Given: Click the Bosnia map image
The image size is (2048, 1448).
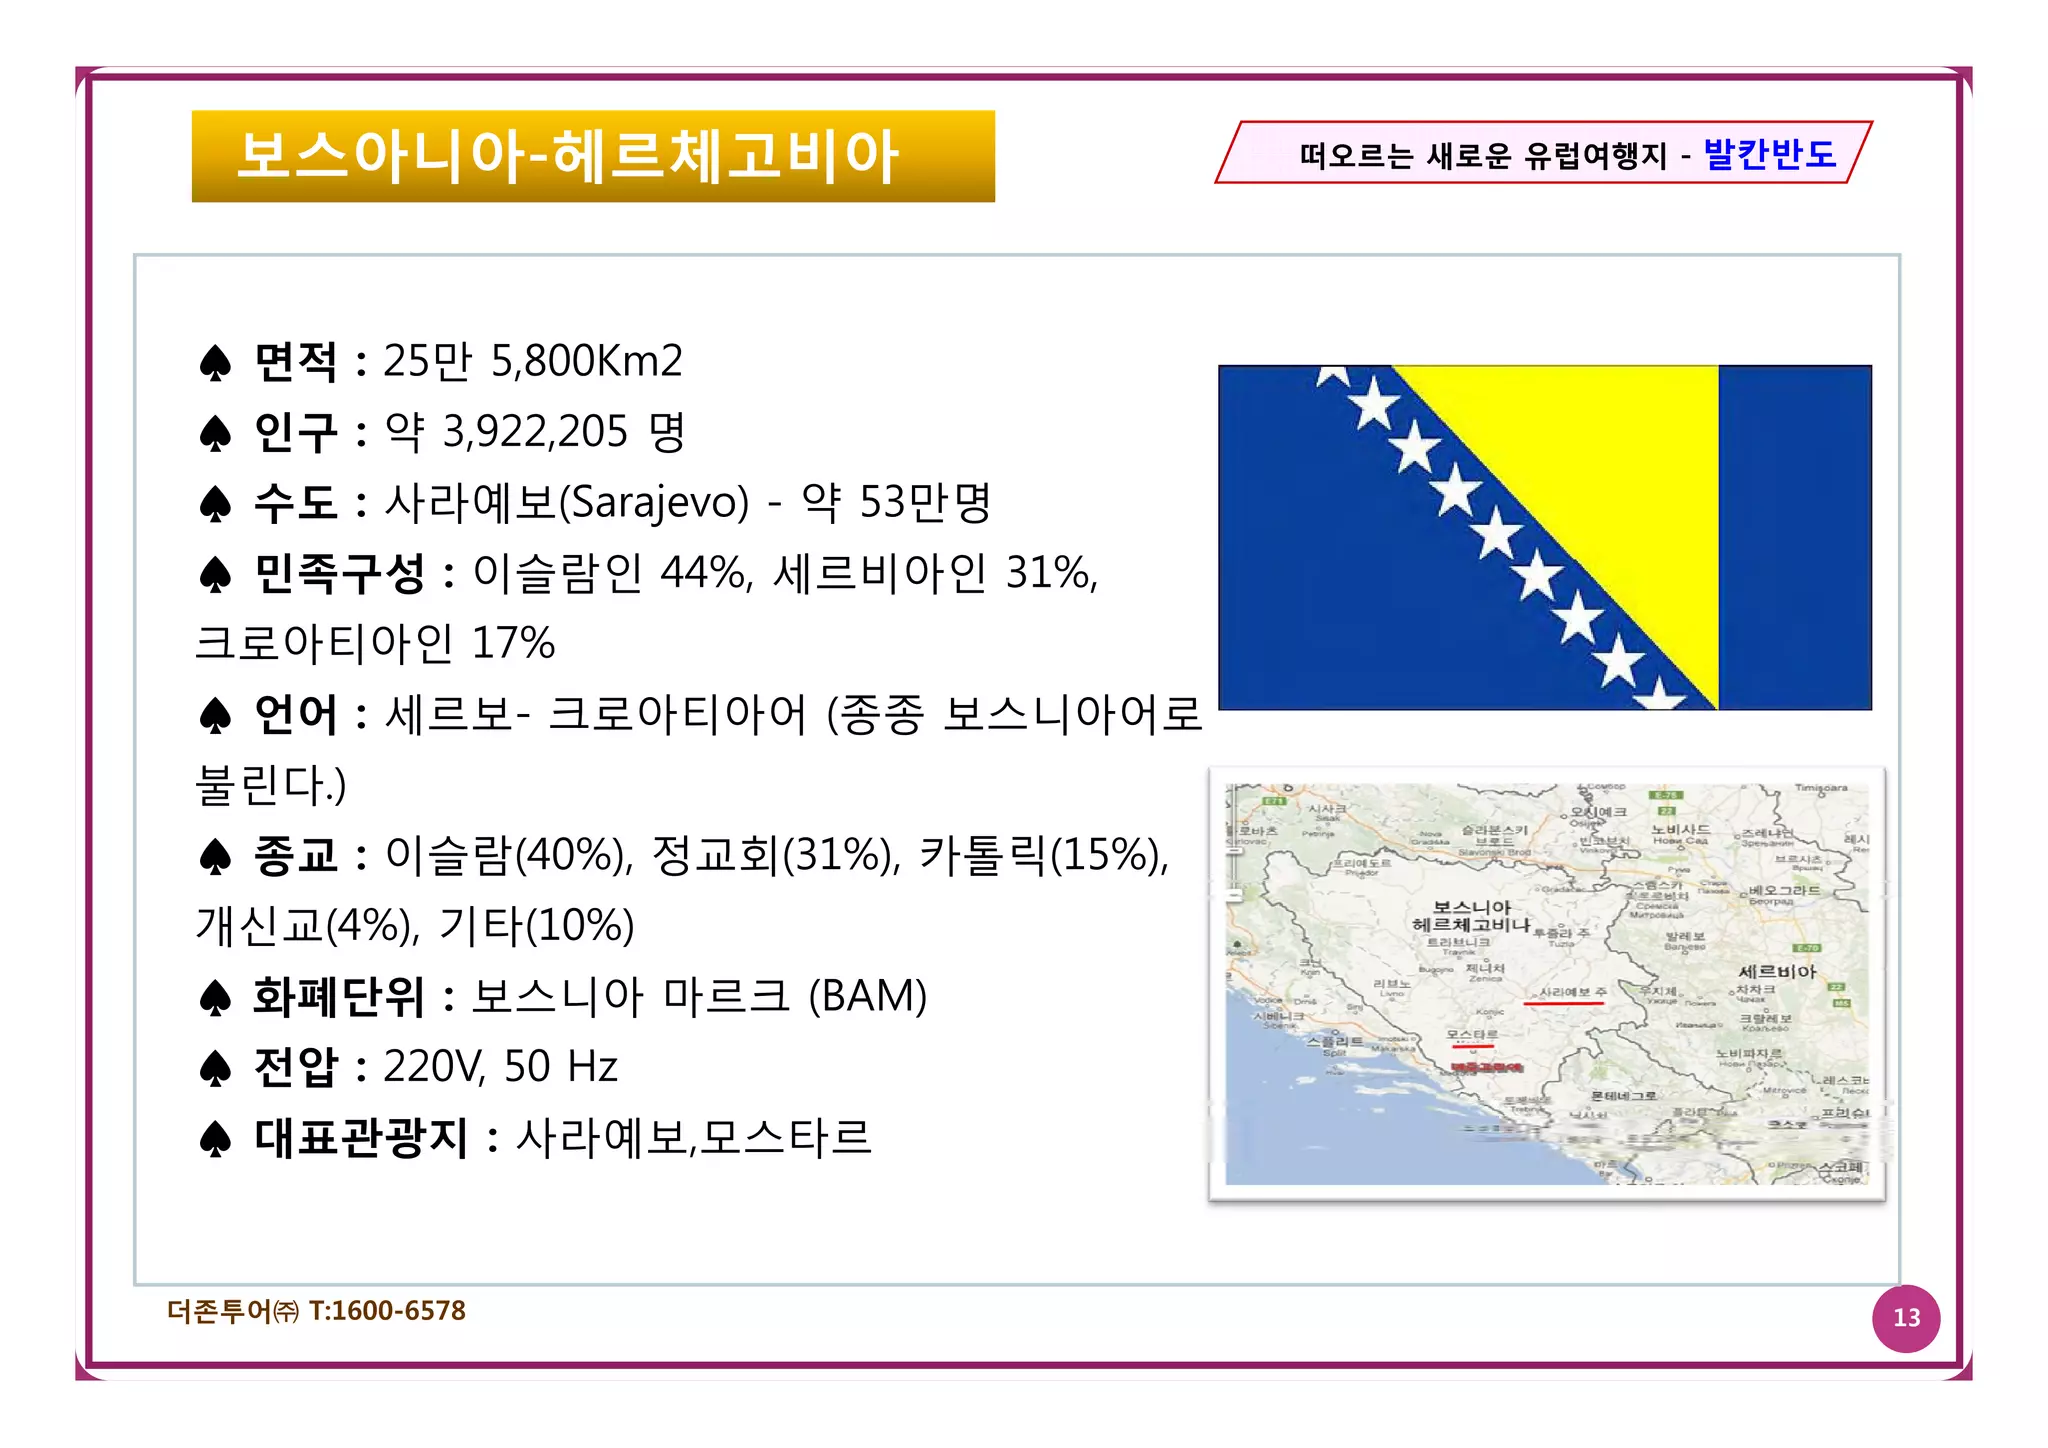Looking at the screenshot, I should 1547,985.
